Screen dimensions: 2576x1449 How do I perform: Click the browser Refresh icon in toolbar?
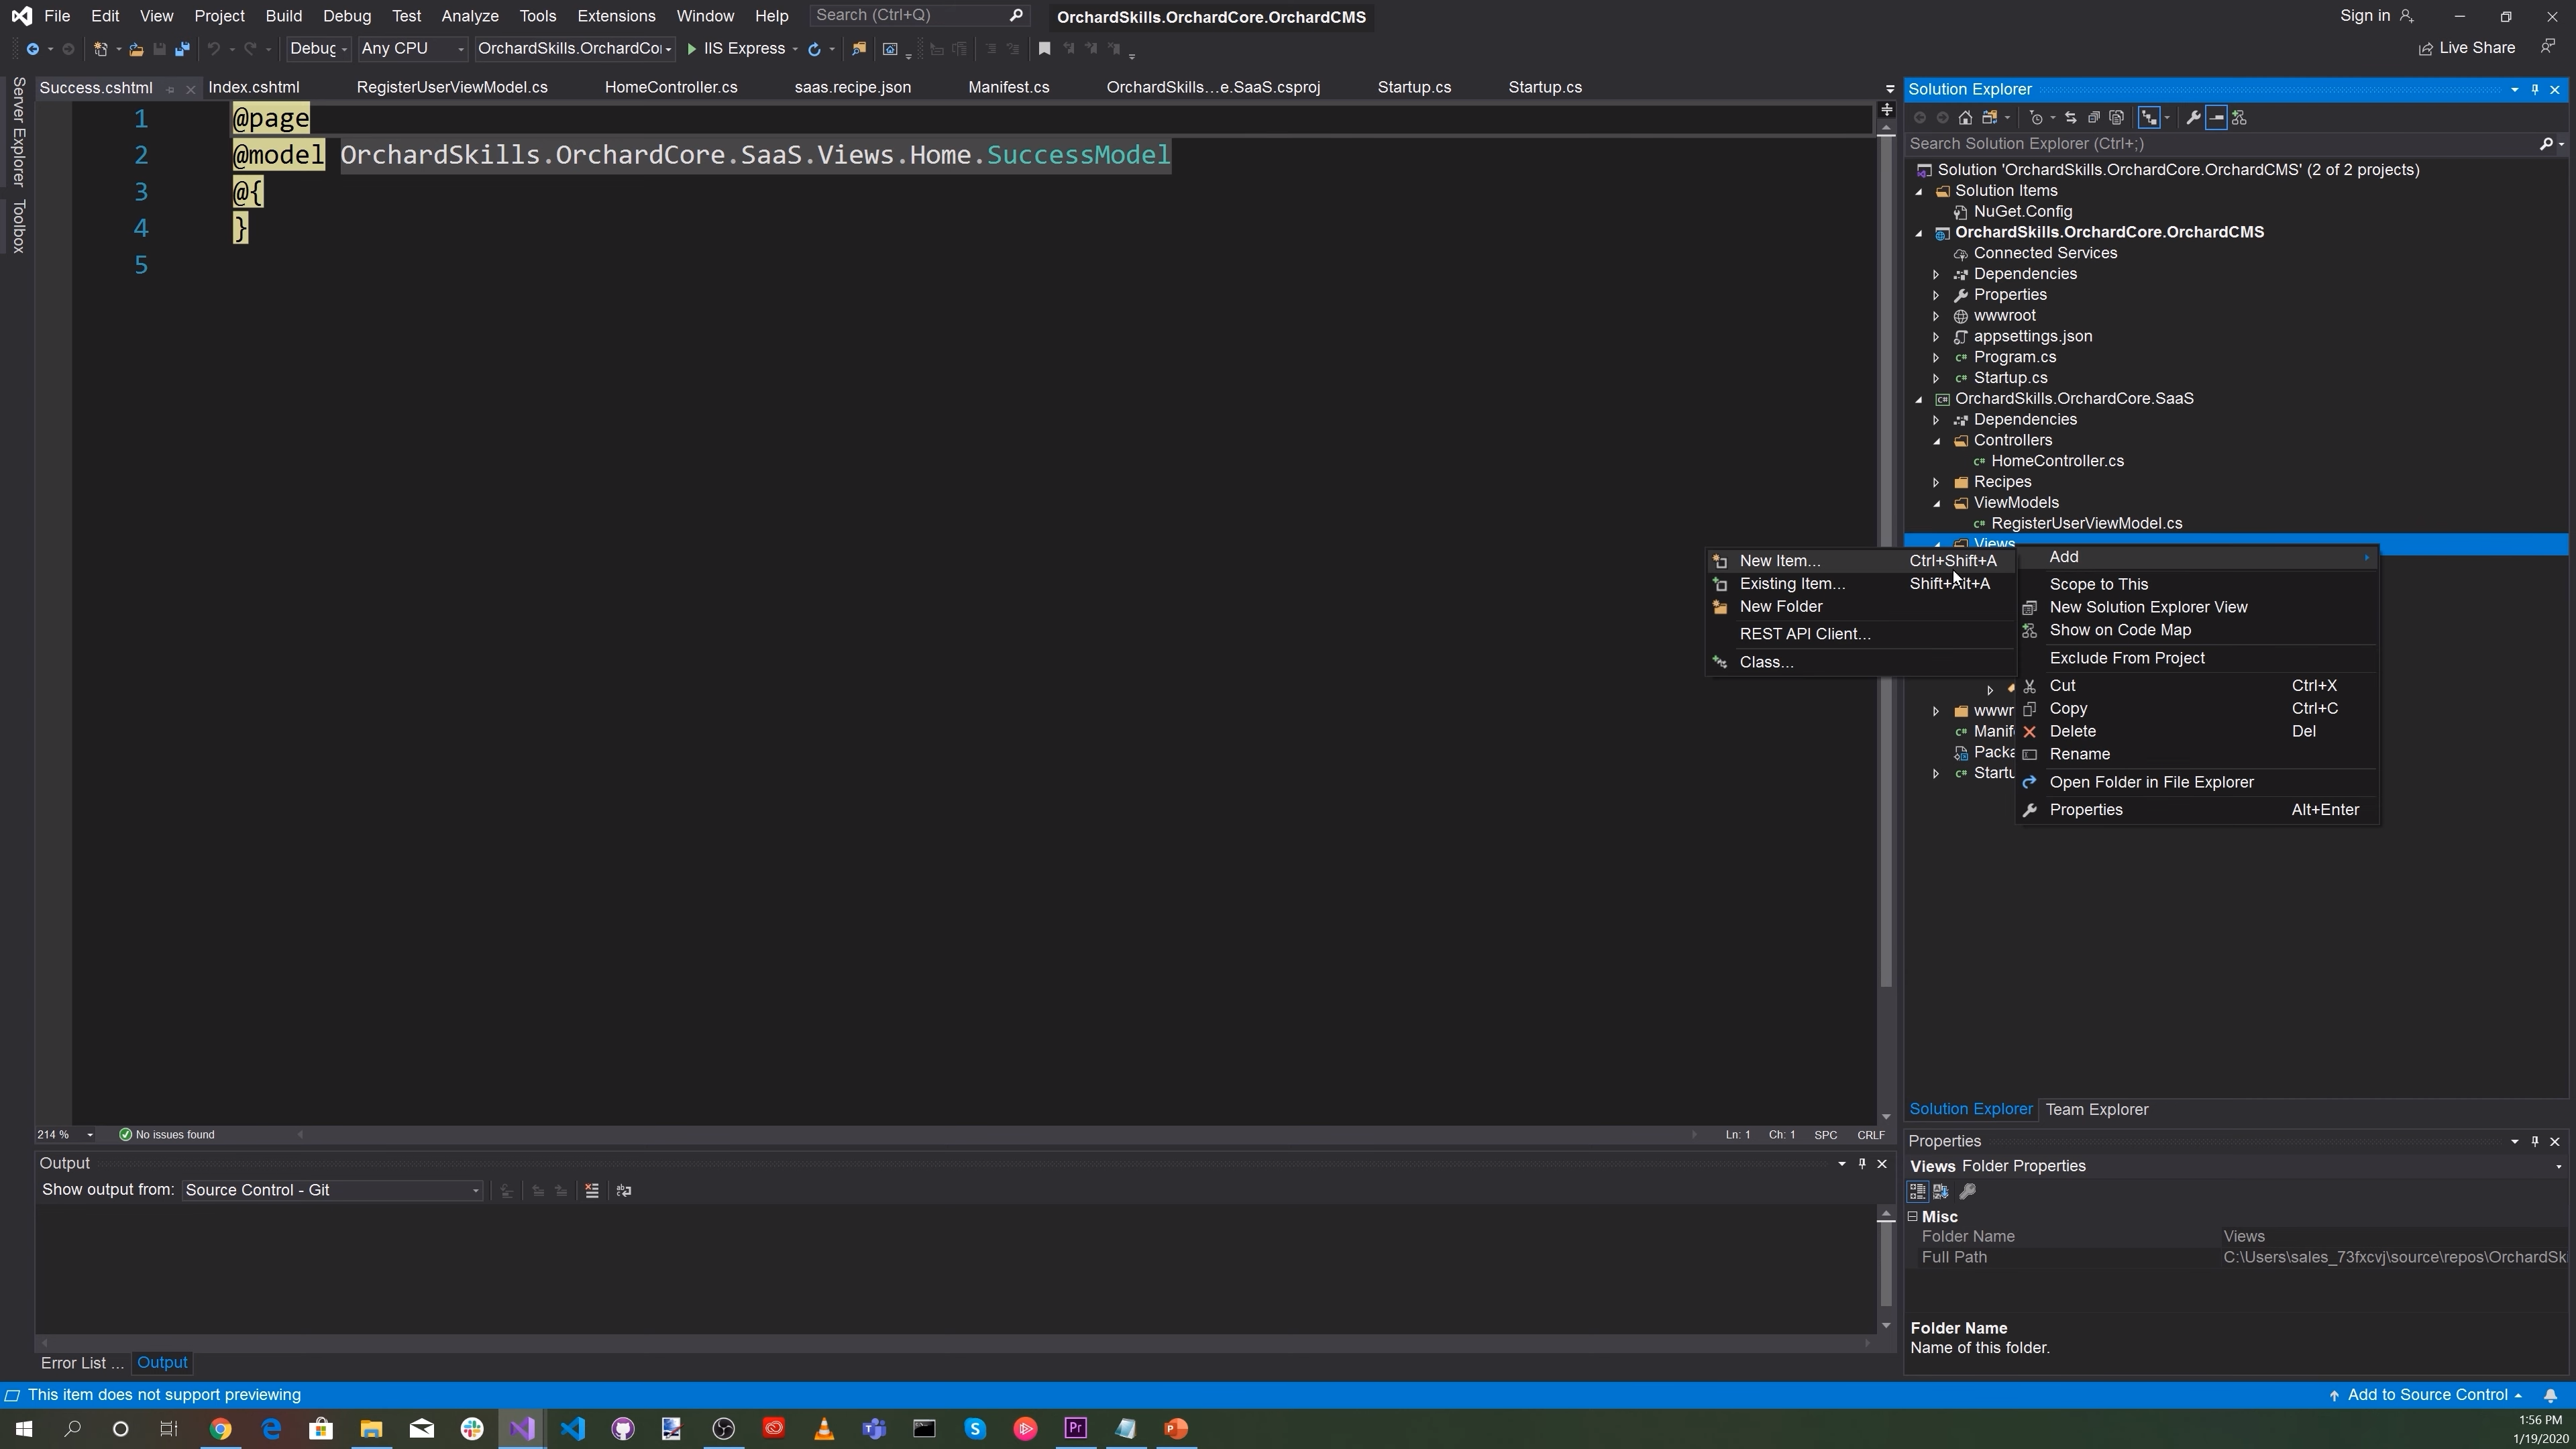[x=814, y=49]
